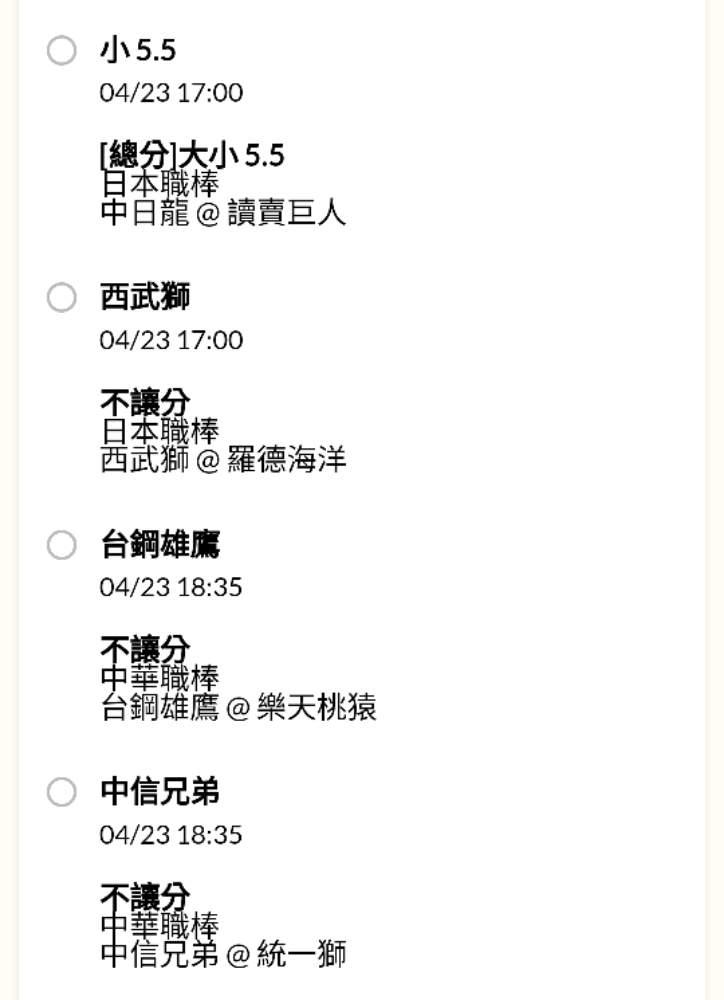Image resolution: width=724 pixels, height=1000 pixels.
Task: Click 不讓分 label under 台鋼雄鷹
Action: pyautogui.click(x=145, y=649)
